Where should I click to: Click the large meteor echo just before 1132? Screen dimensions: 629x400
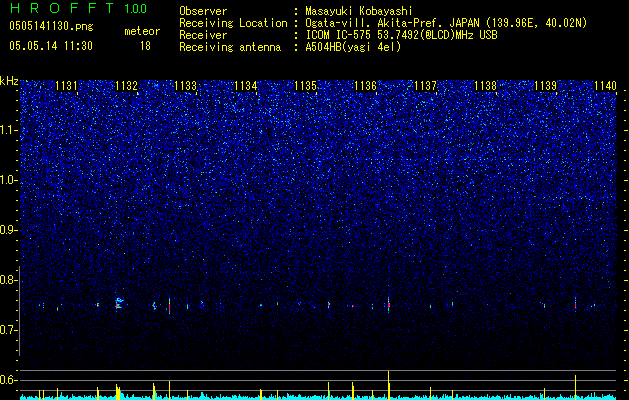(119, 303)
